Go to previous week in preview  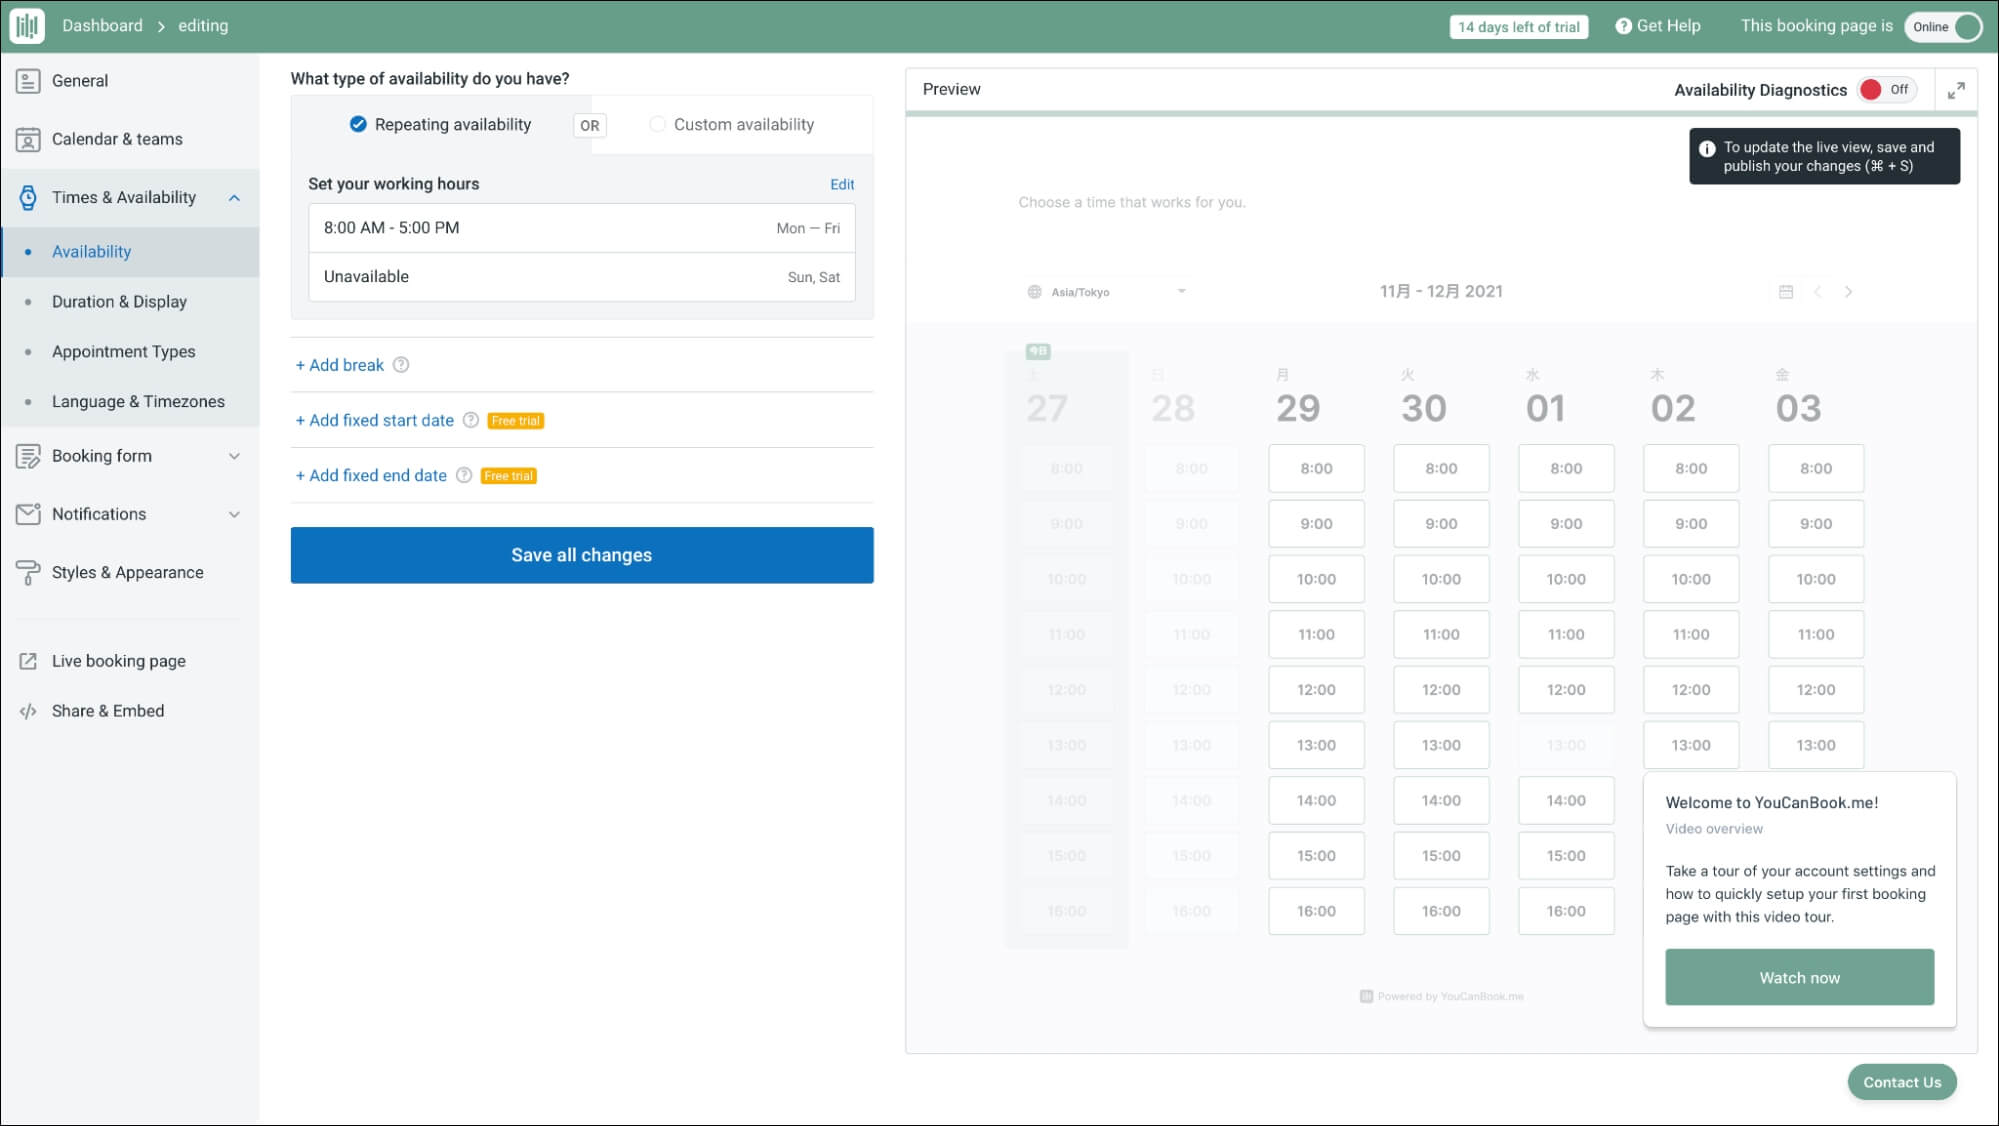(x=1817, y=292)
